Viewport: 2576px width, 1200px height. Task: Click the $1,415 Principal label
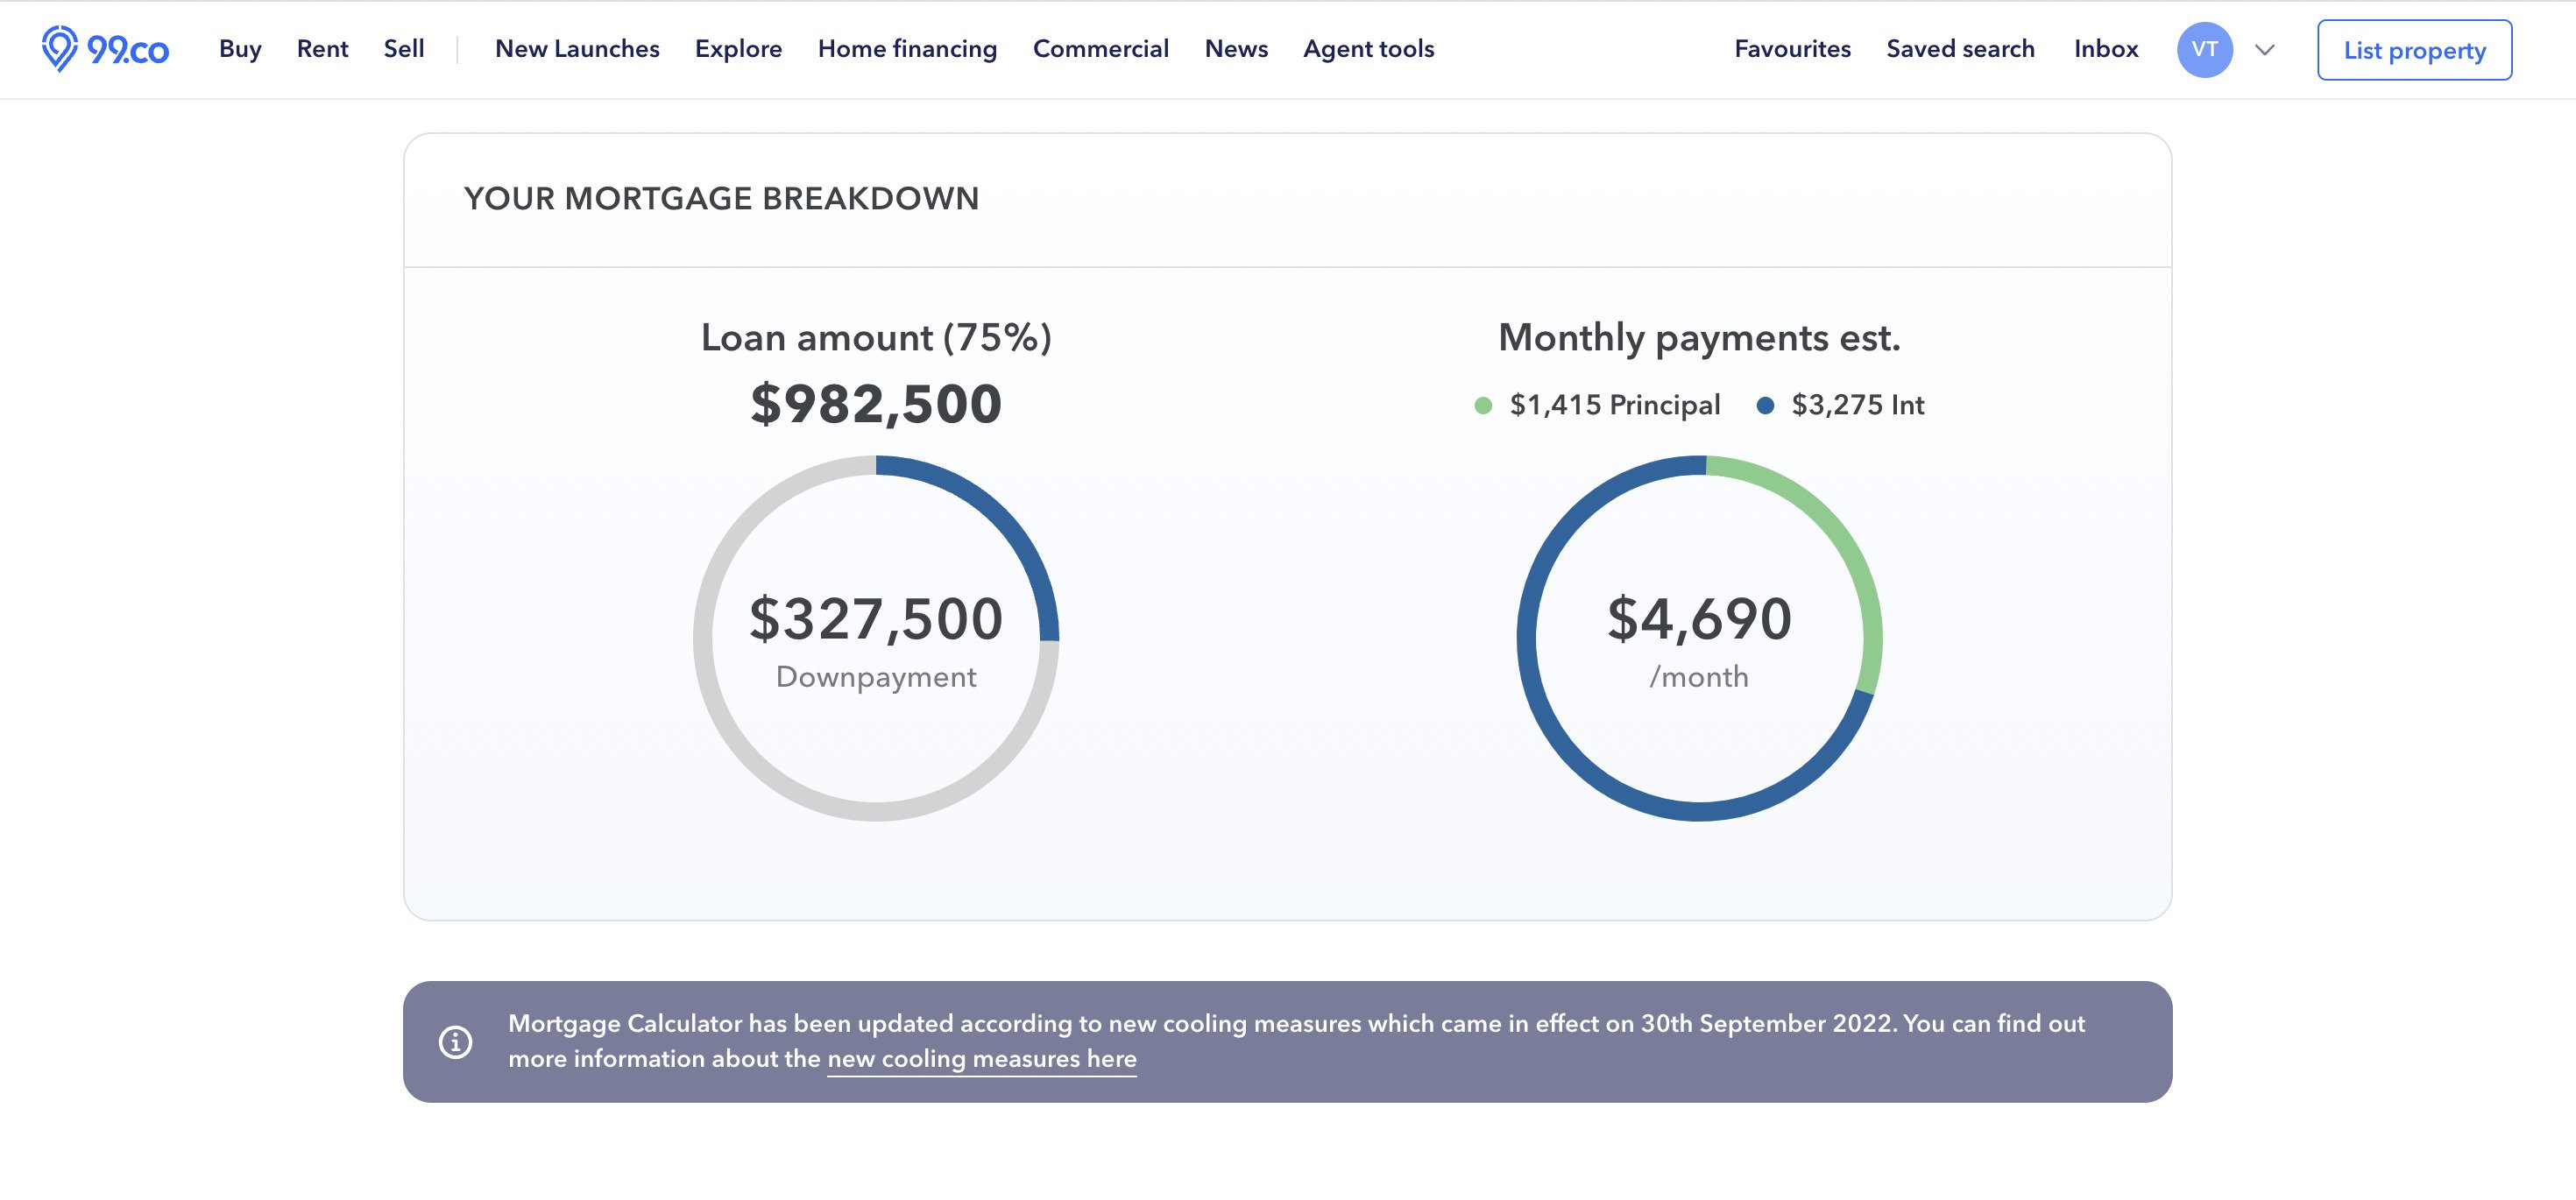(x=1614, y=405)
